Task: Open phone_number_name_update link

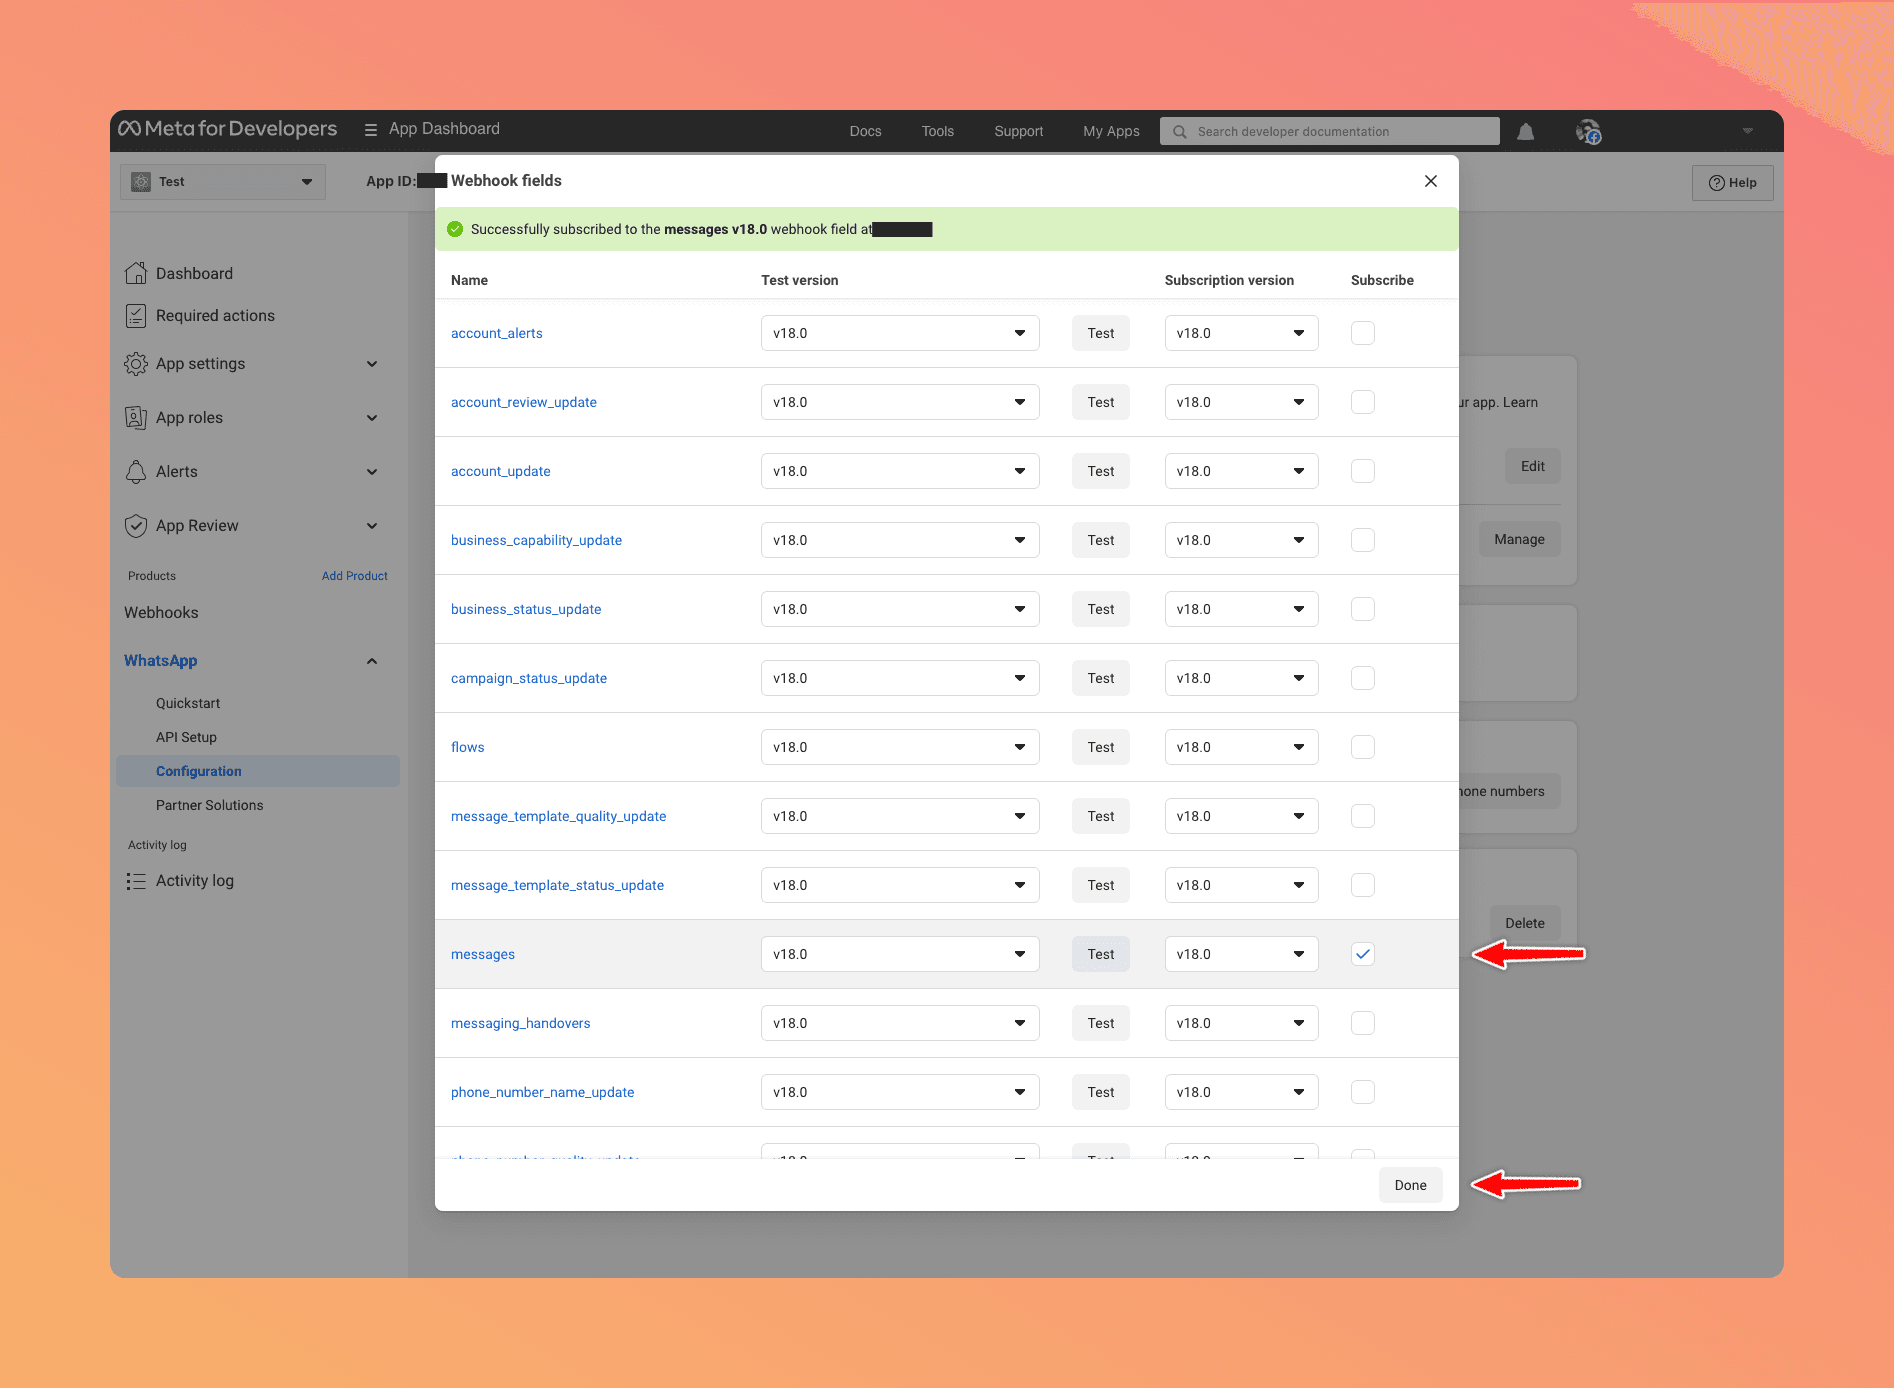Action: [543, 1092]
